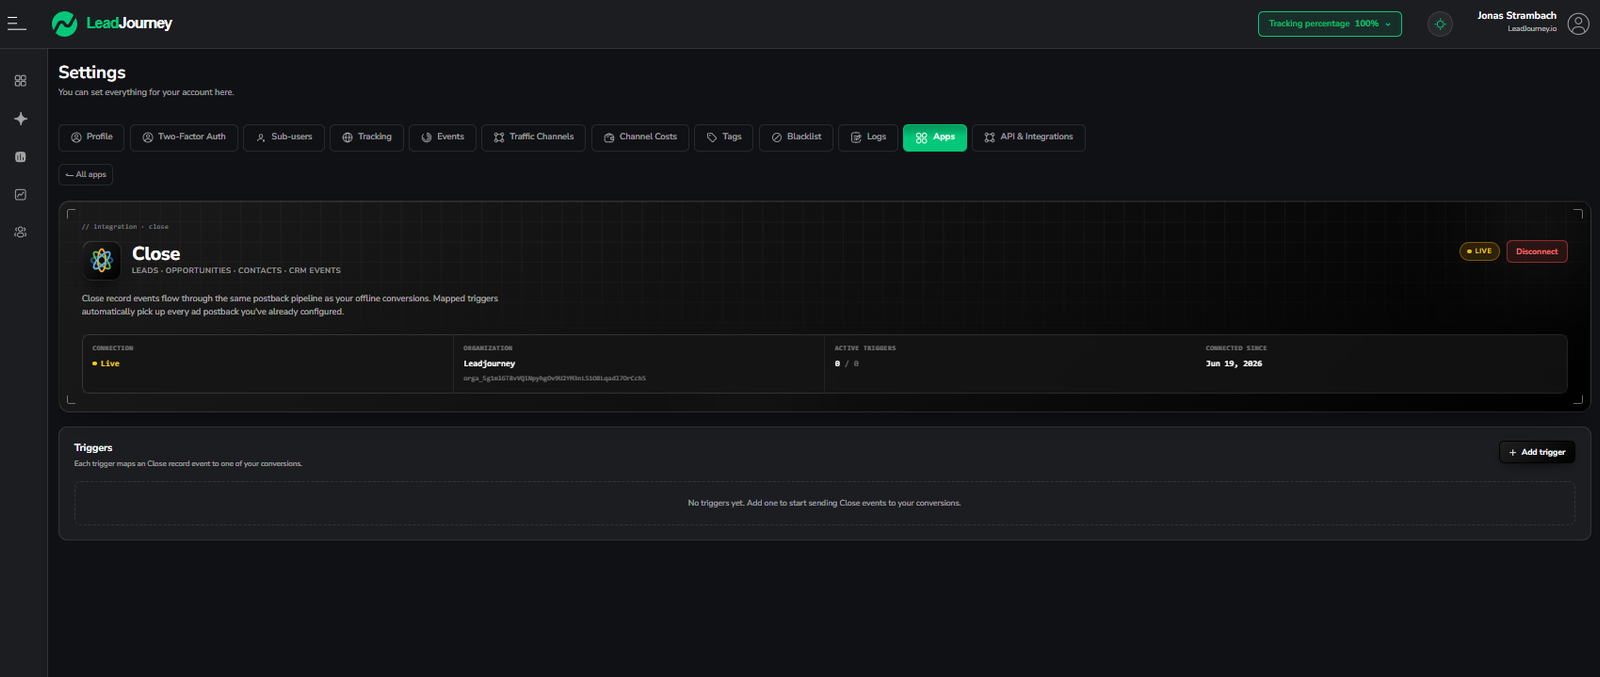This screenshot has height=677, width=1600.
Task: Open the dashboard grid icon in sidebar
Action: pos(20,80)
